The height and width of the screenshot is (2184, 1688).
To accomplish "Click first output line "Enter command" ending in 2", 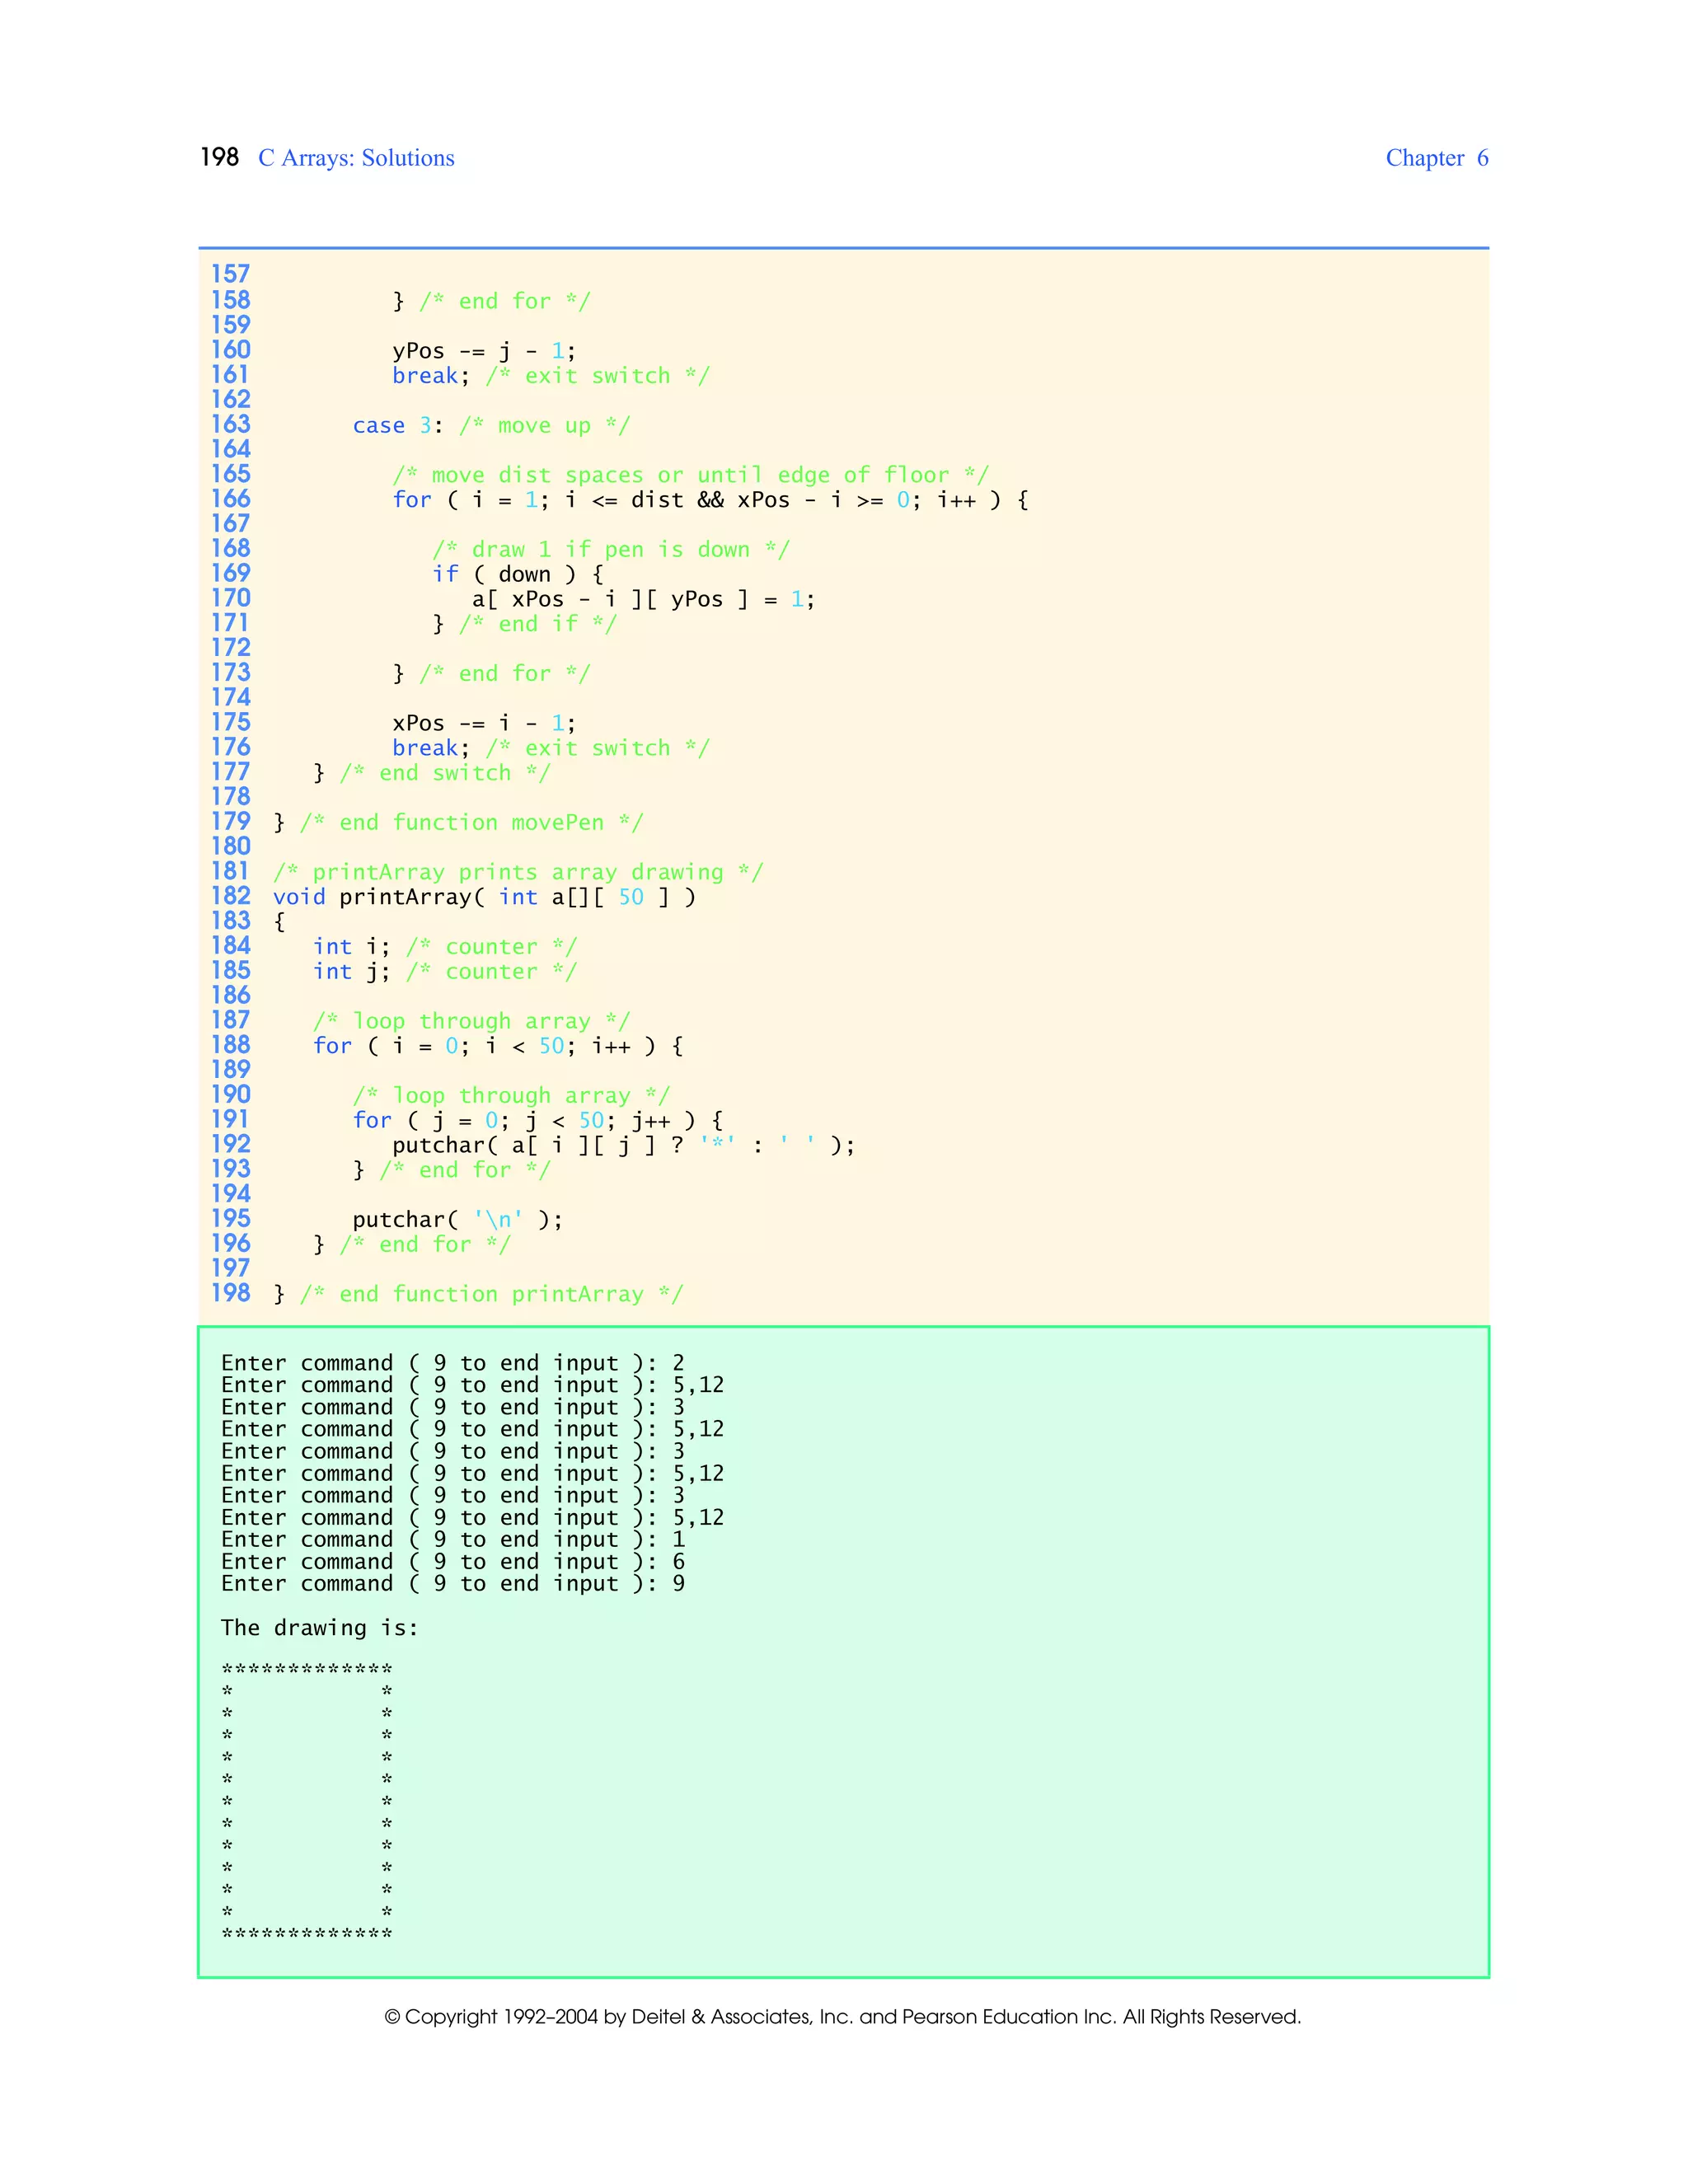I will 453,1363.
